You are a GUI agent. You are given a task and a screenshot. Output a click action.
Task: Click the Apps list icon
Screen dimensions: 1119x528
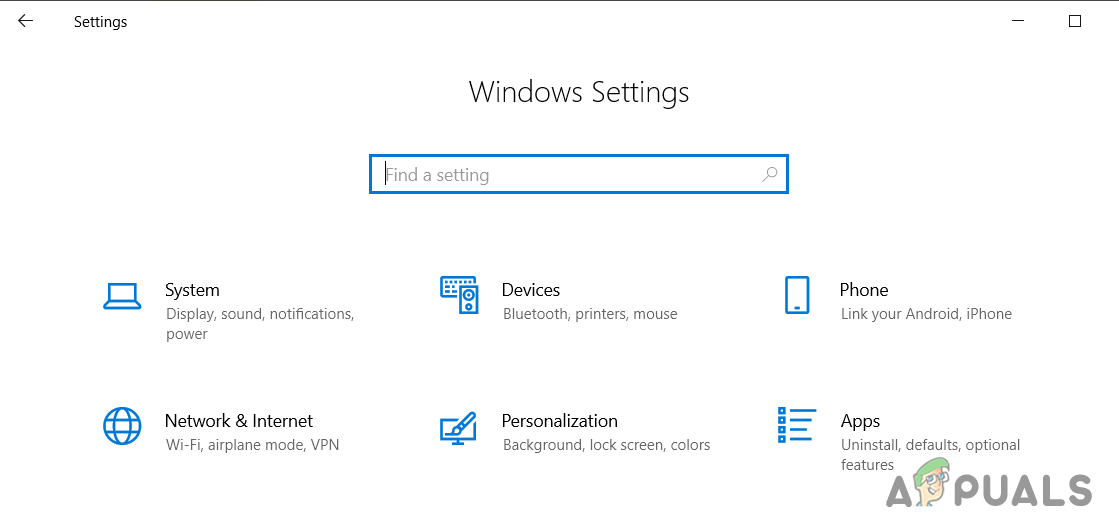pyautogui.click(x=796, y=425)
